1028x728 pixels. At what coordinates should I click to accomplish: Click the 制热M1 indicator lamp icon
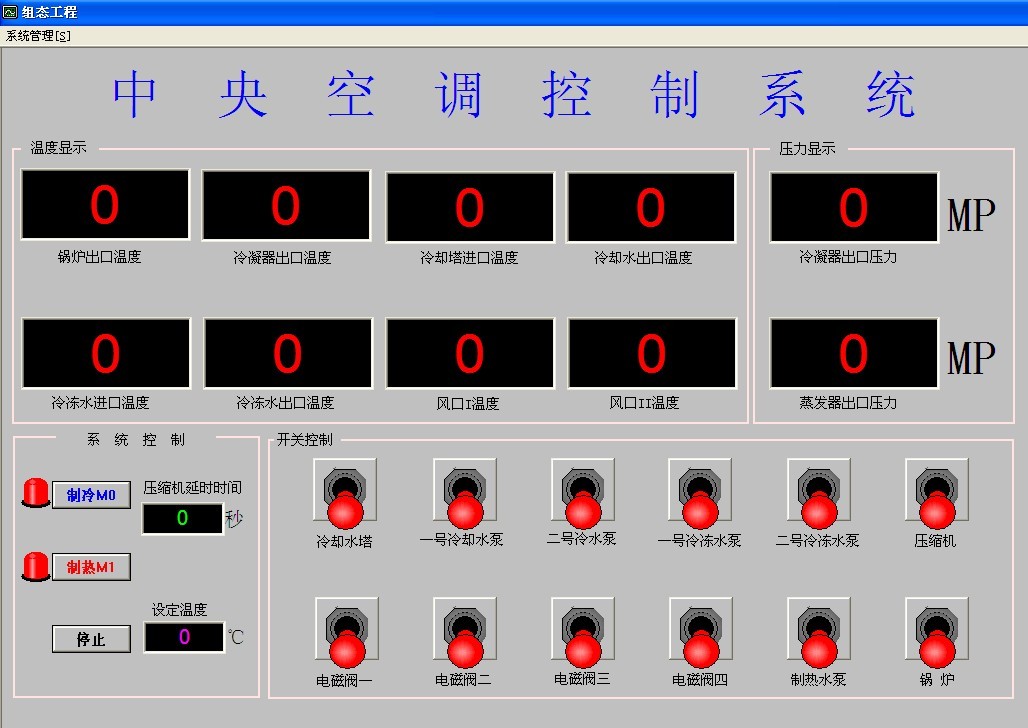pyautogui.click(x=34, y=566)
